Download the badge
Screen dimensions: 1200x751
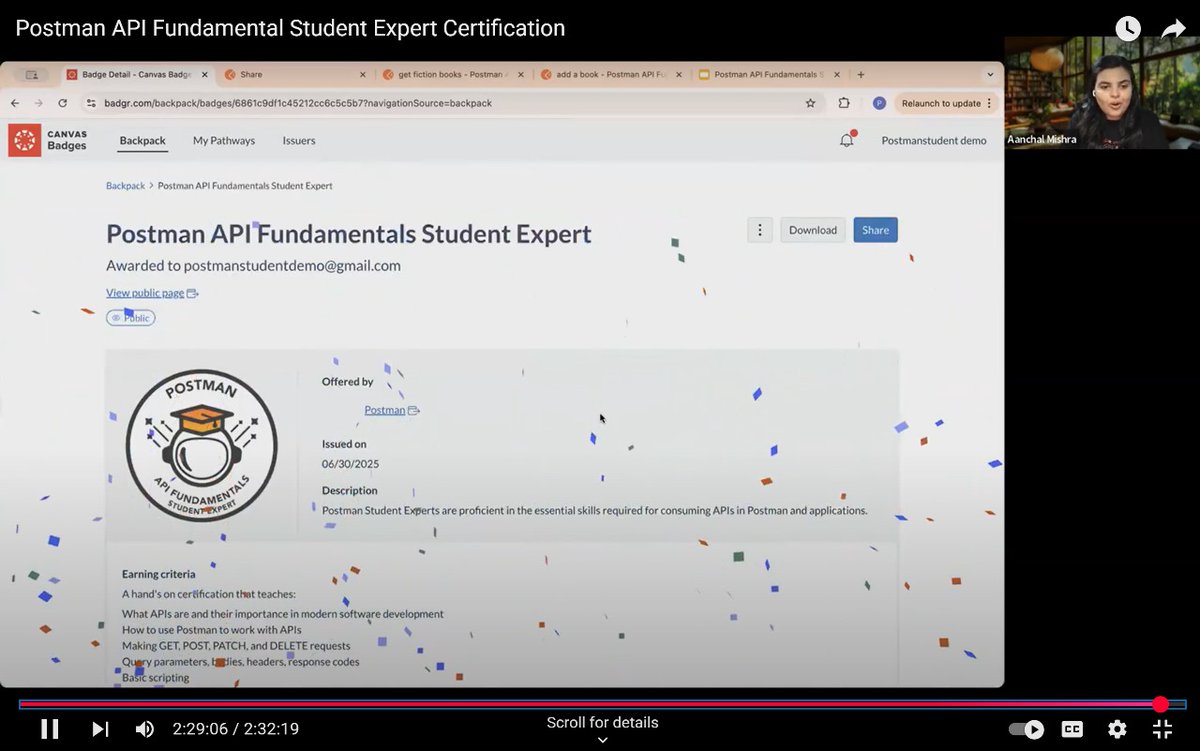813,230
